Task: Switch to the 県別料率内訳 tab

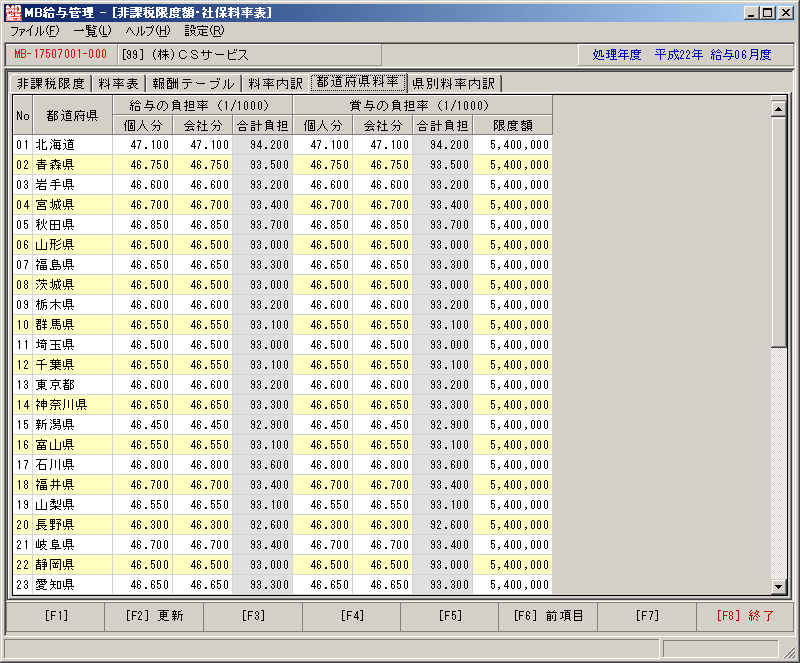Action: pos(454,83)
